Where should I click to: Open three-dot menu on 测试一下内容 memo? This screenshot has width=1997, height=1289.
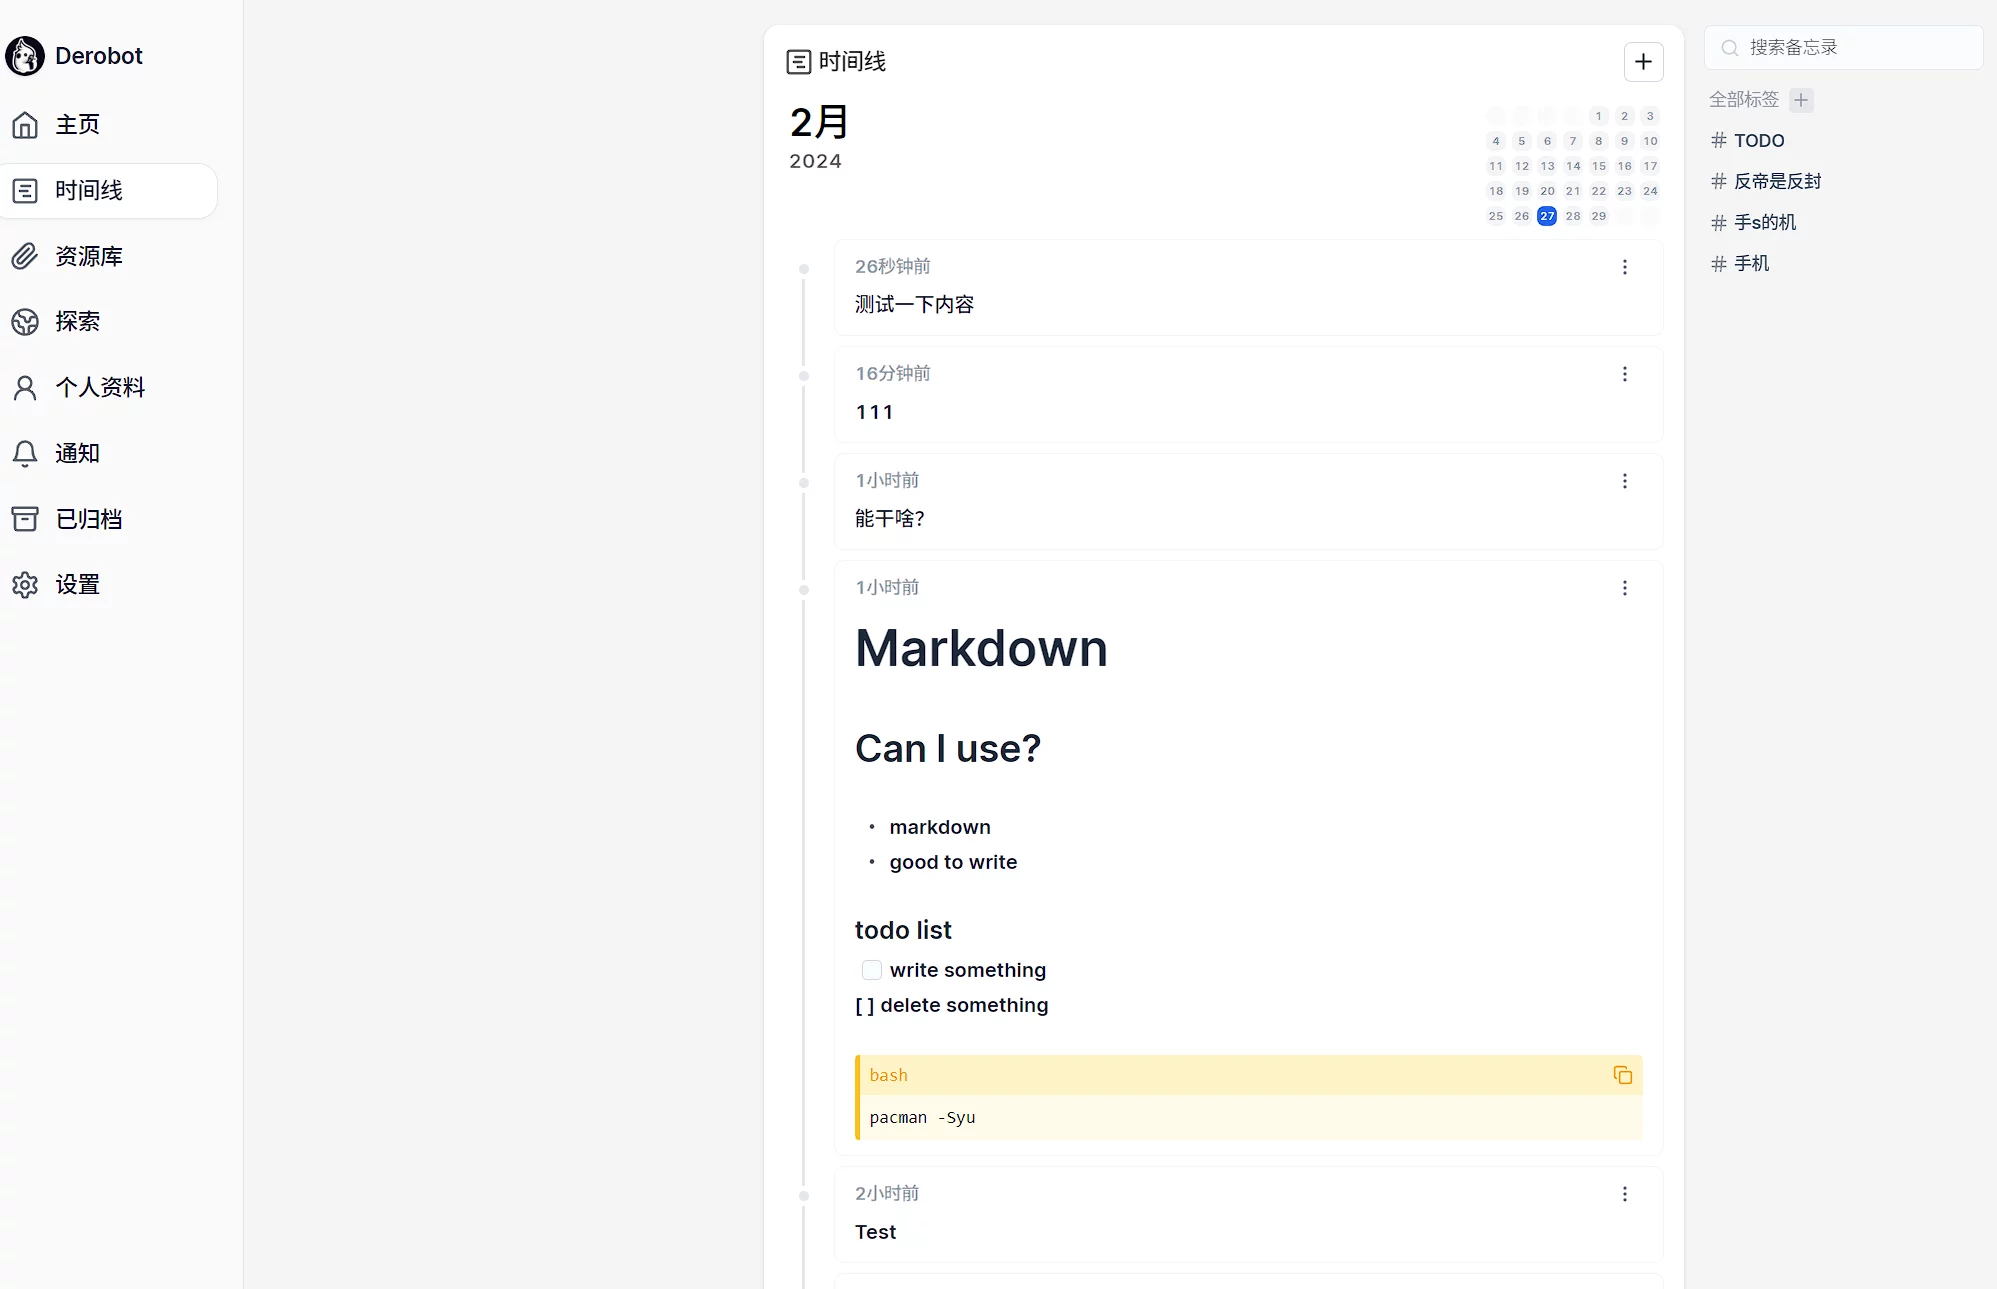(1625, 267)
